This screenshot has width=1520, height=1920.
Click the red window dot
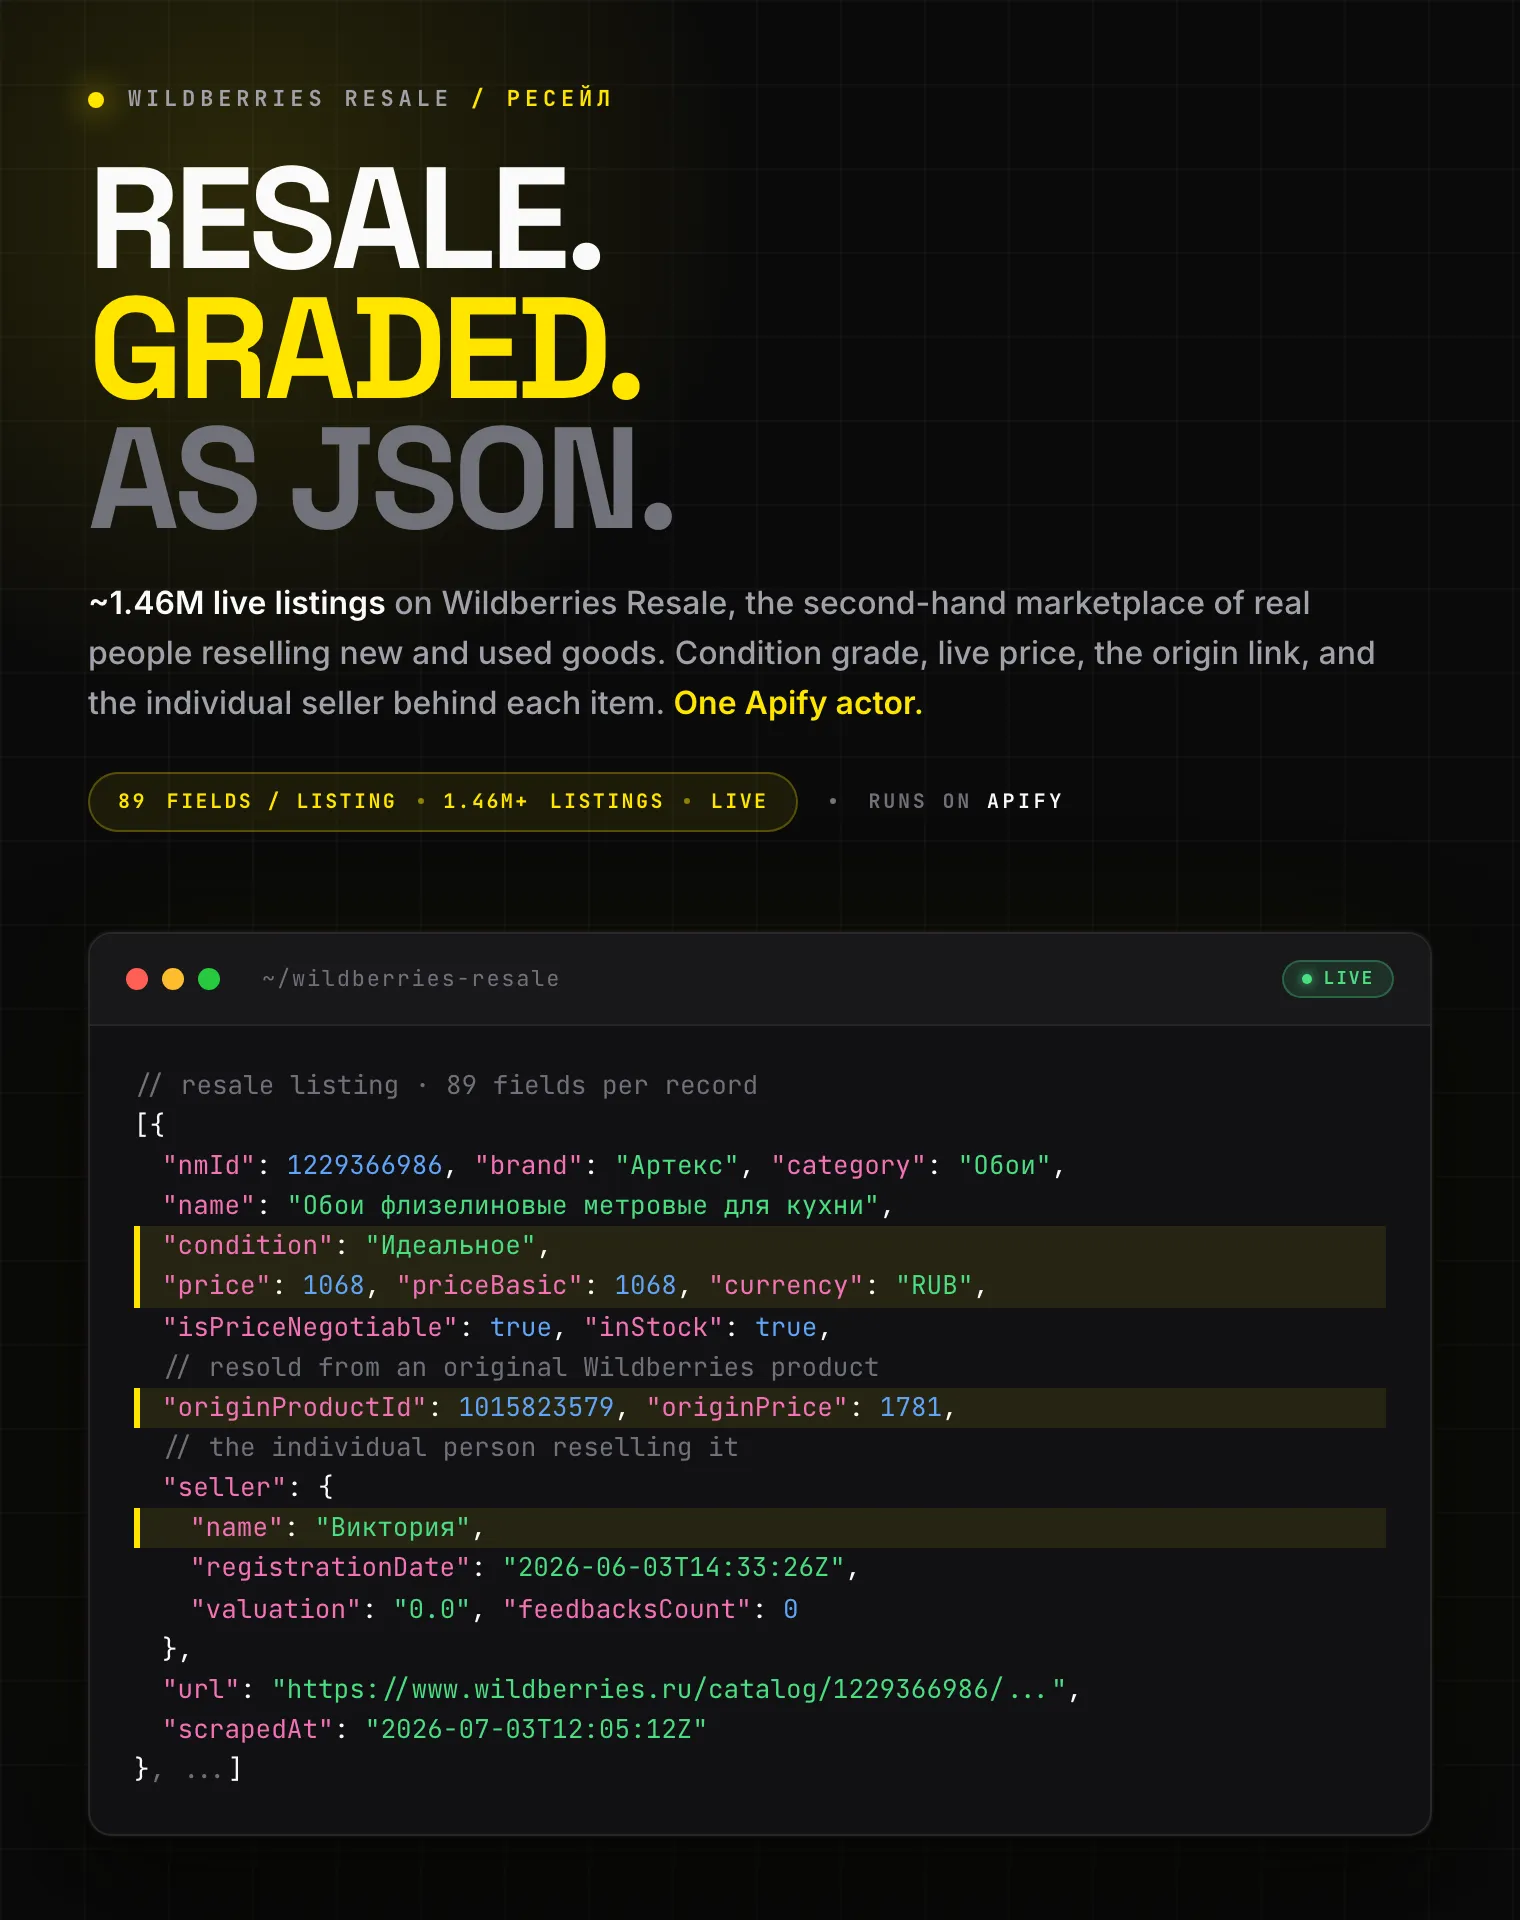(x=137, y=979)
